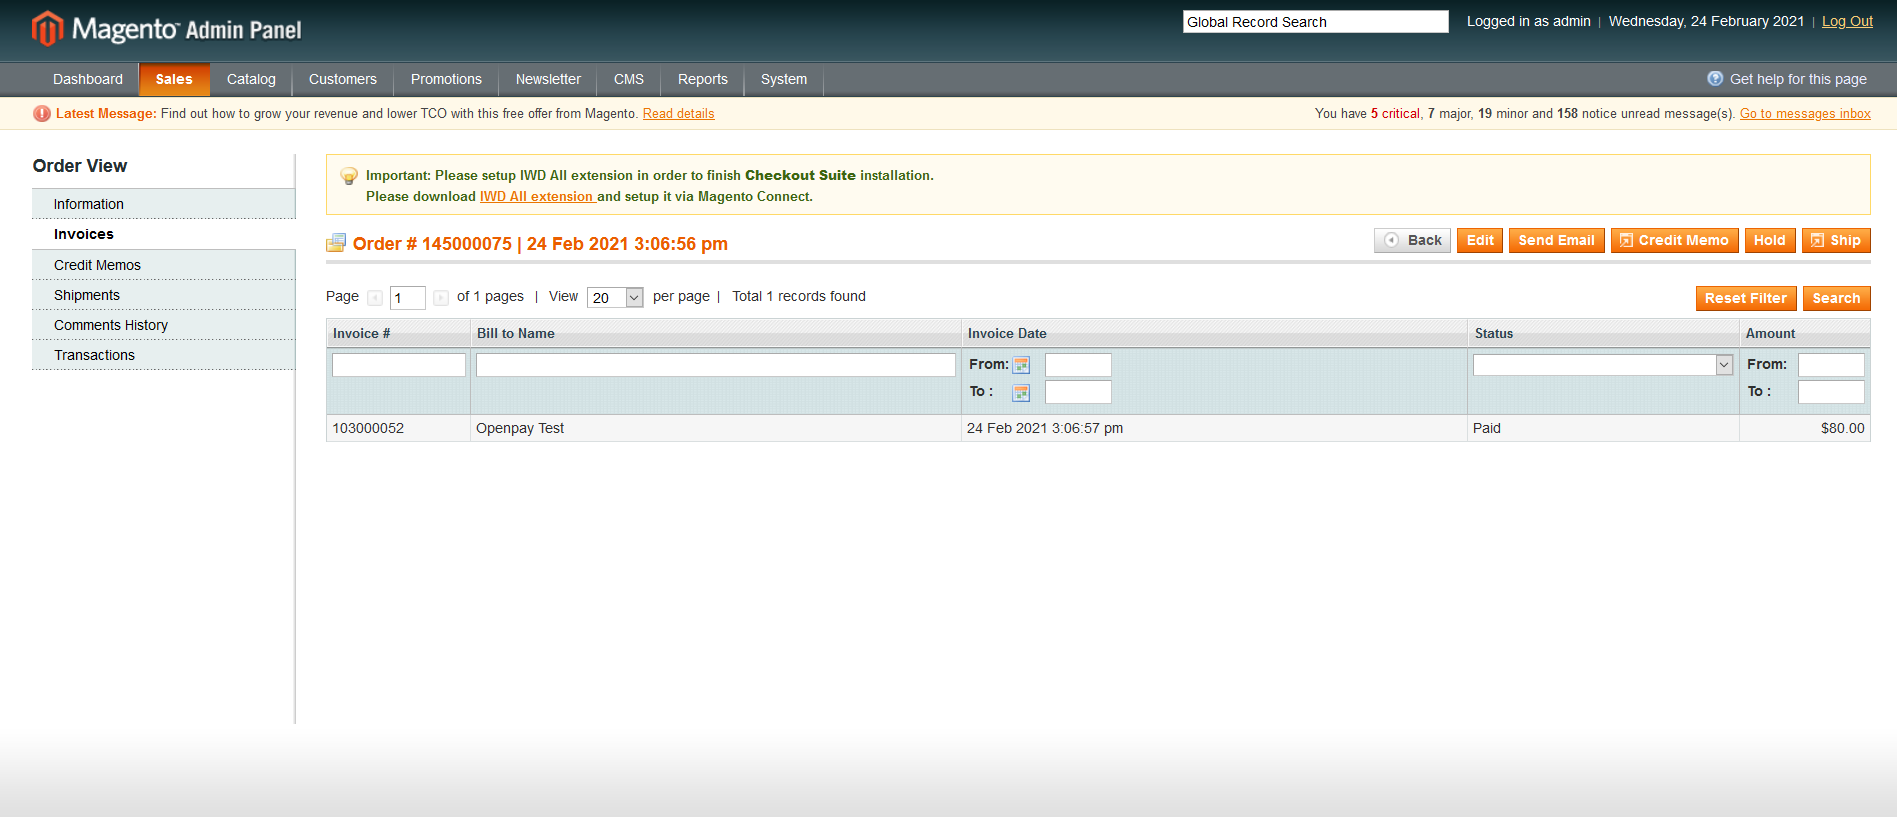Go back using the Back button
1897x817 pixels.
point(1412,240)
